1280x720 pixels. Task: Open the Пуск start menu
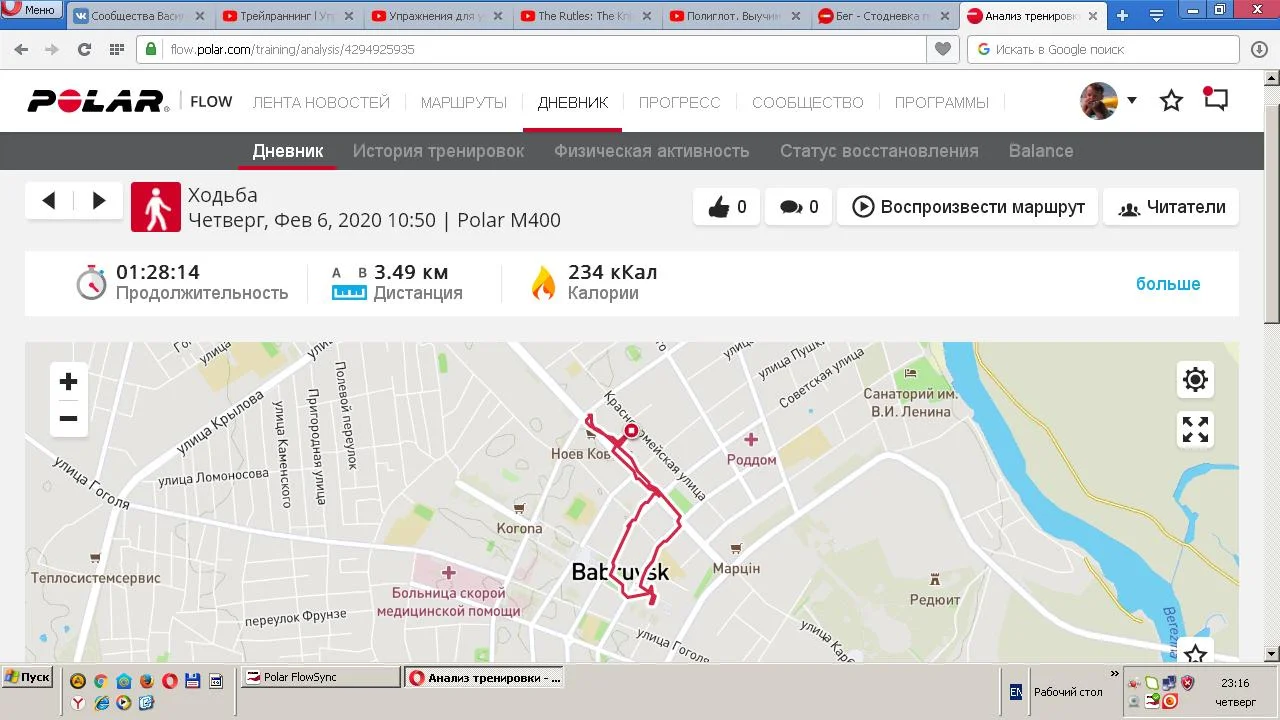point(27,677)
